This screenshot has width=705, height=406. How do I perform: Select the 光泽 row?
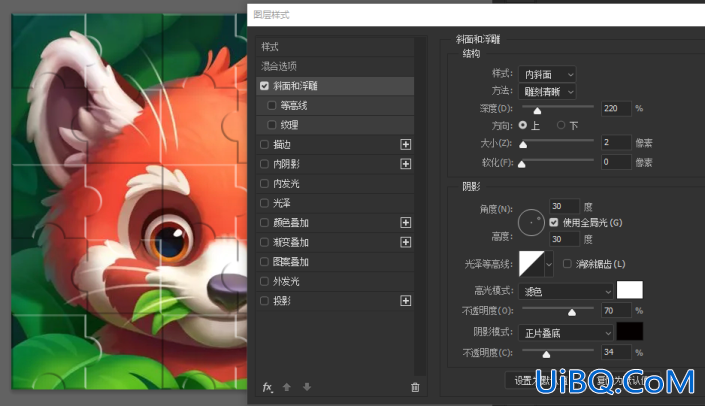pos(335,203)
